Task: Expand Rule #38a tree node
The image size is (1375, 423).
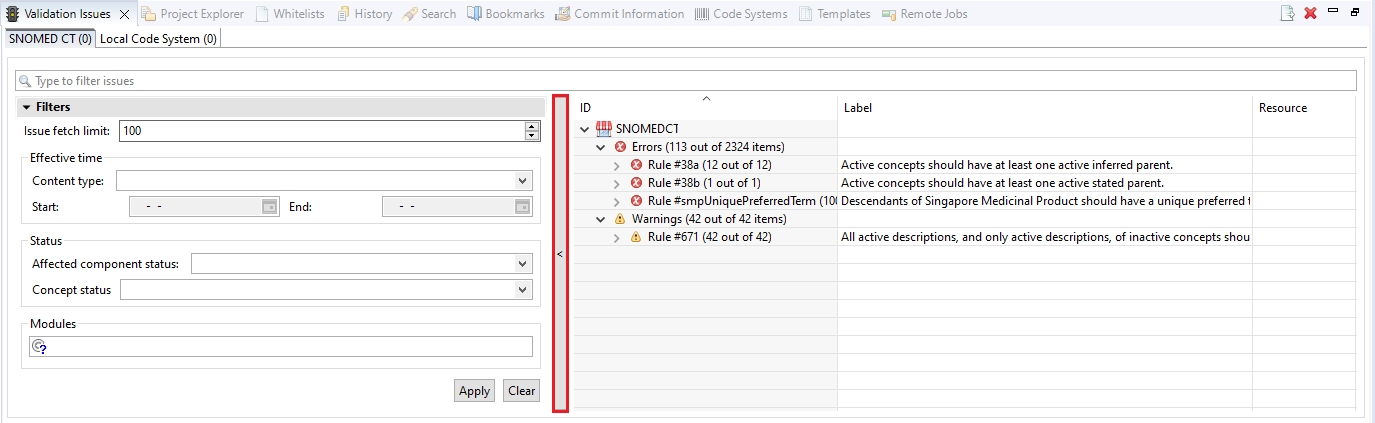Action: (617, 165)
